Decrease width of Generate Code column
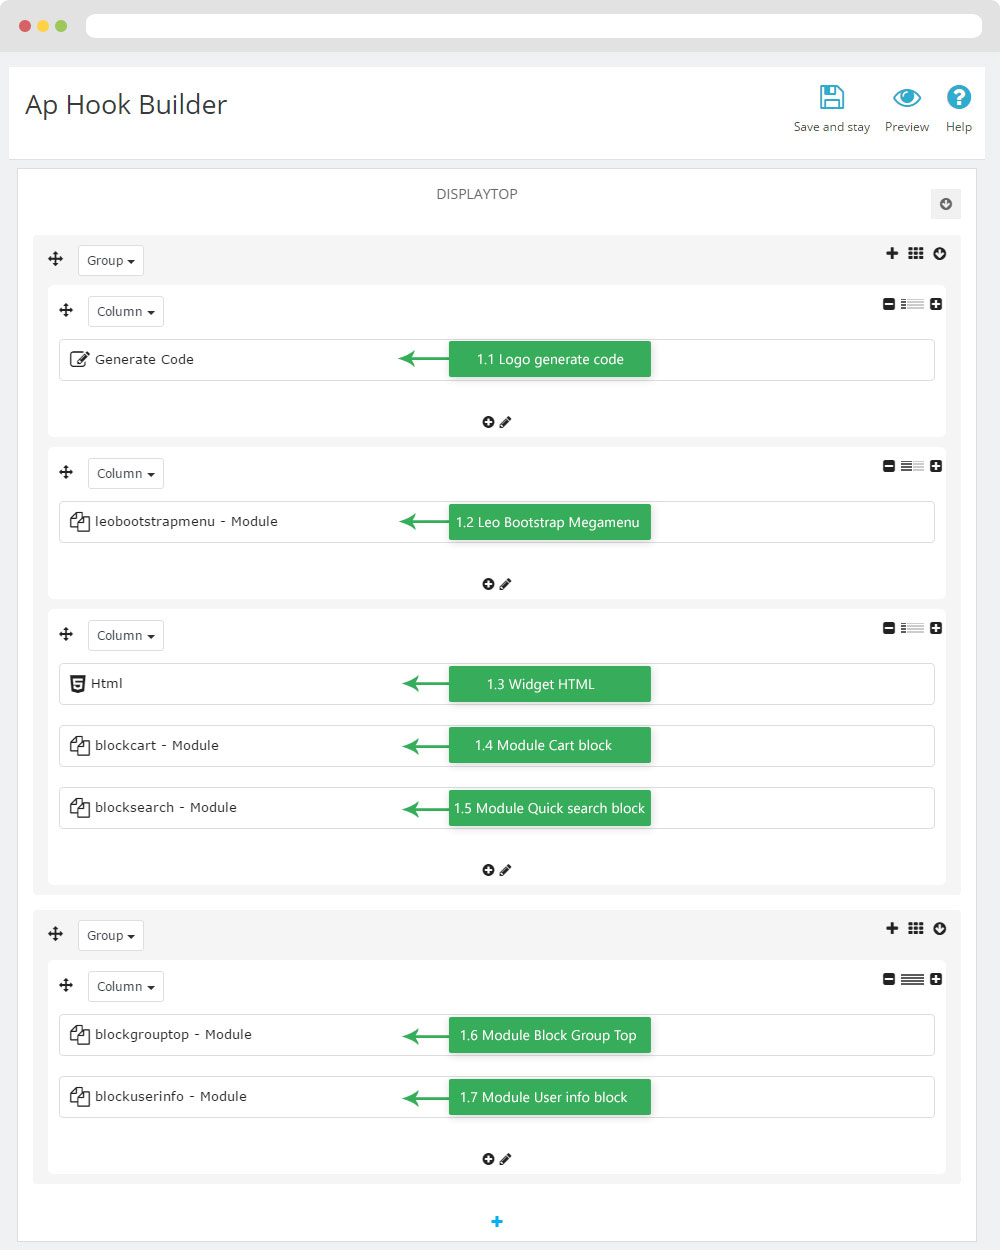This screenshot has width=1000, height=1250. tap(889, 304)
